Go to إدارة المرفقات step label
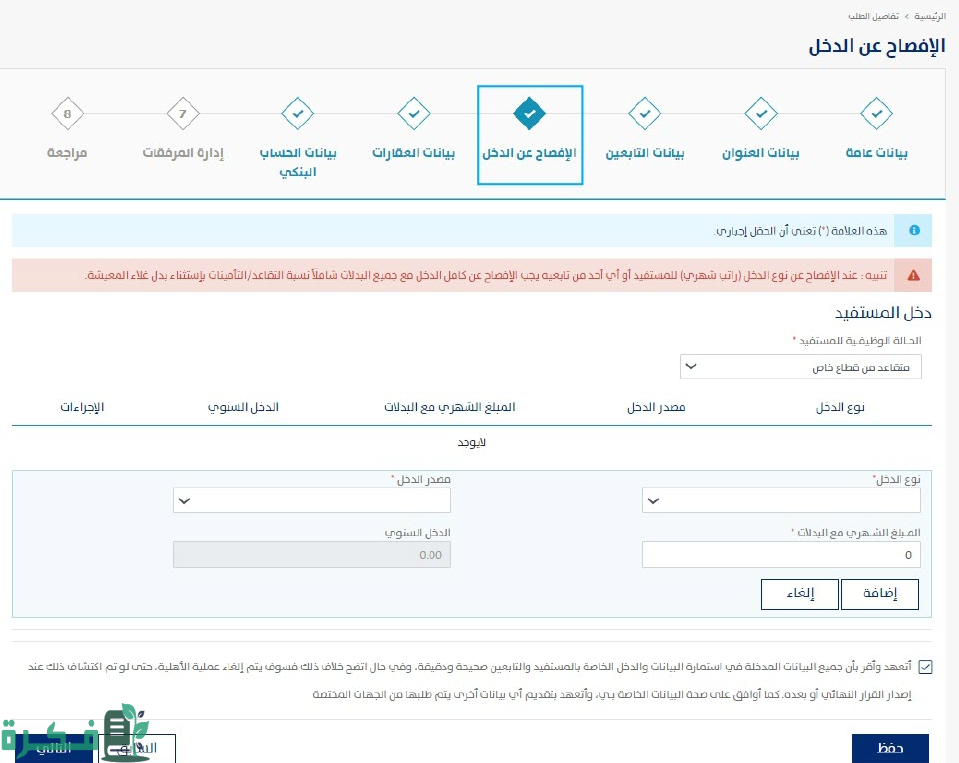Image resolution: width=959 pixels, height=763 pixels. (183, 153)
